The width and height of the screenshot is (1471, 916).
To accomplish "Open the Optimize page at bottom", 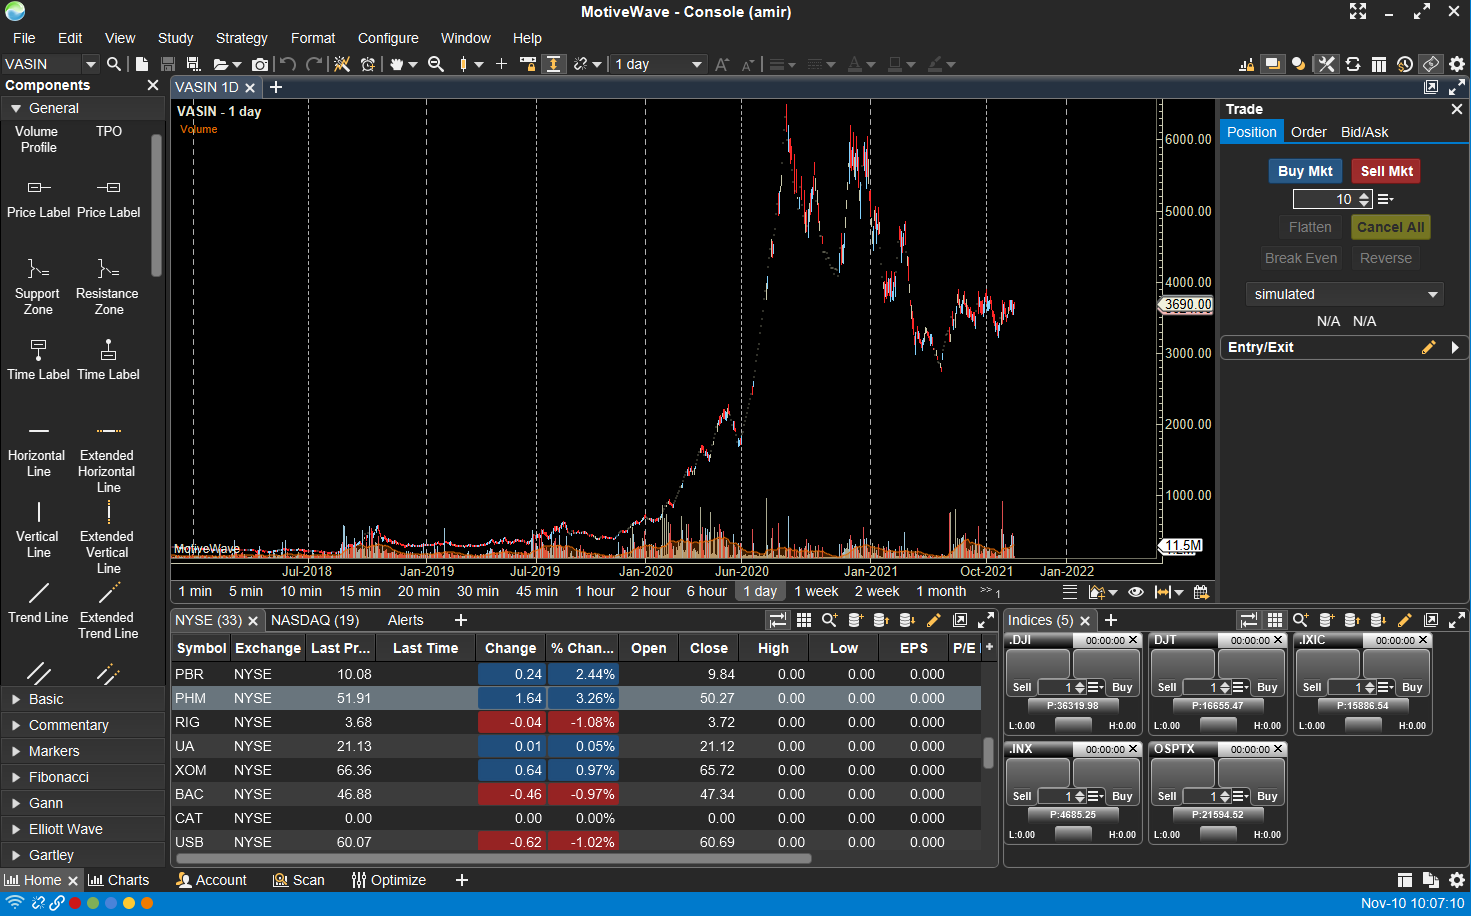I will click(x=389, y=880).
